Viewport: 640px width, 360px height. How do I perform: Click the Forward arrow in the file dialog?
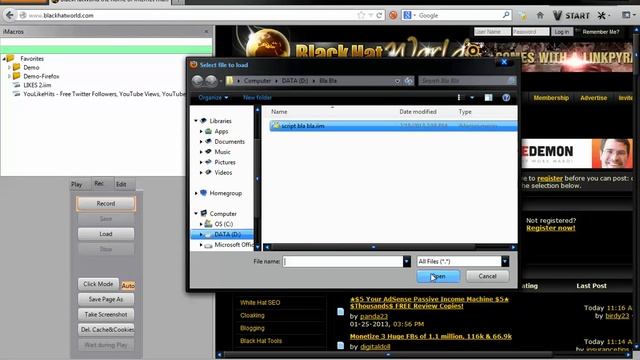[211, 81]
